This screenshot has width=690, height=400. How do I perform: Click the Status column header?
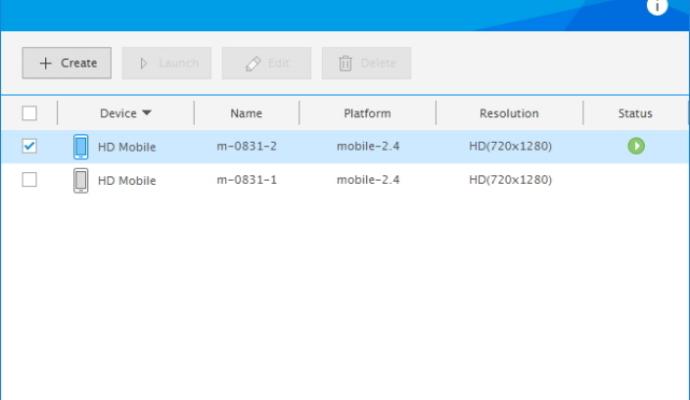tap(635, 113)
